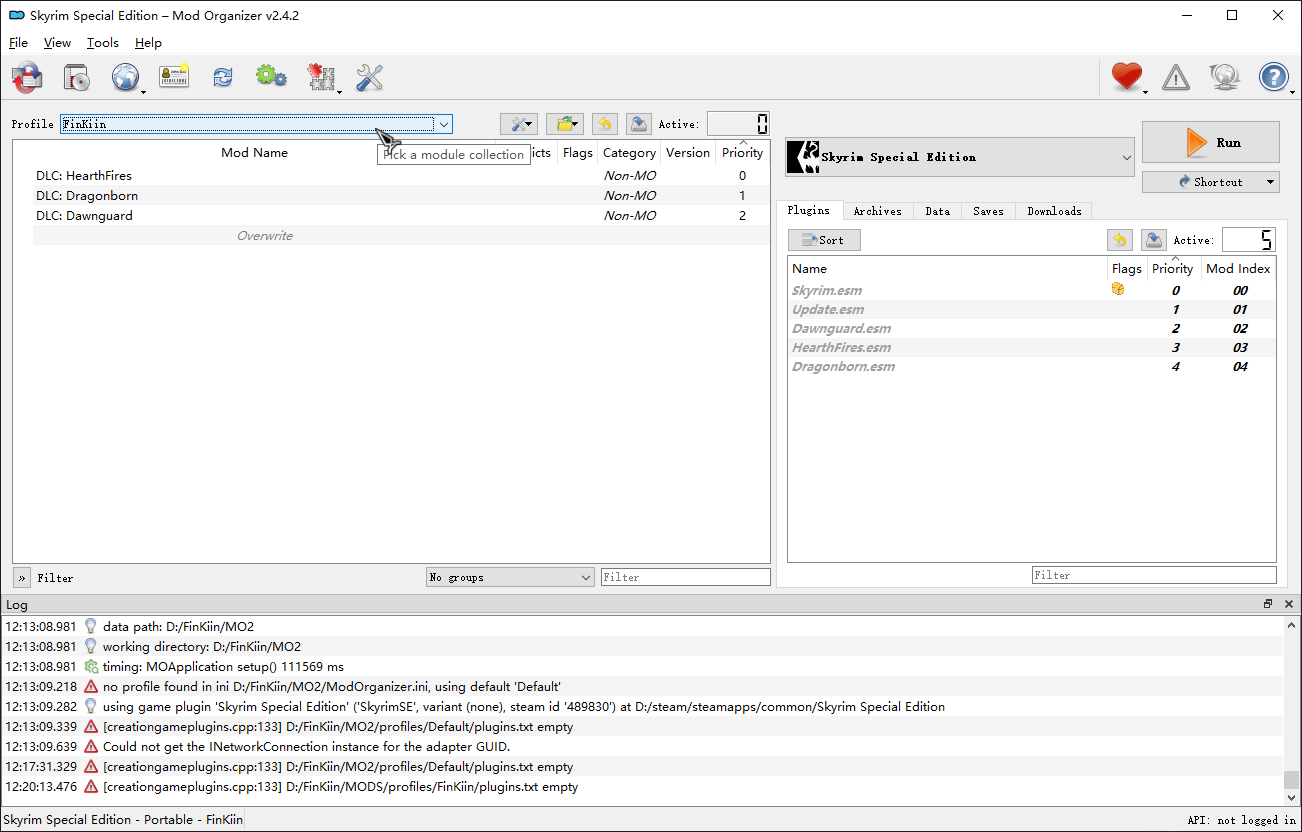Image resolution: width=1302 pixels, height=832 pixels.
Task: Sort mod list by Priority header
Action: coord(742,153)
